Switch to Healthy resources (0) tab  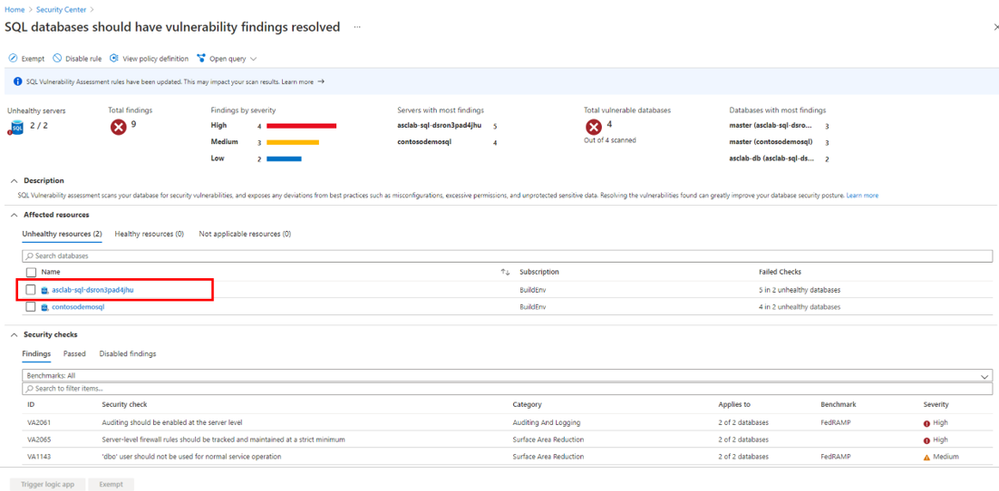click(x=149, y=234)
